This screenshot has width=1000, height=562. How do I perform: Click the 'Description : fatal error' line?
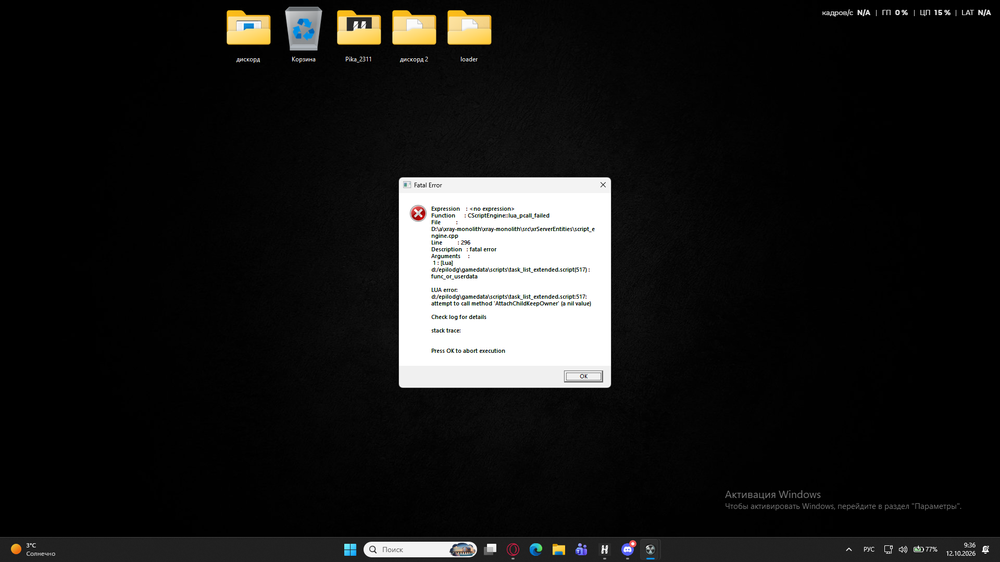point(464,249)
